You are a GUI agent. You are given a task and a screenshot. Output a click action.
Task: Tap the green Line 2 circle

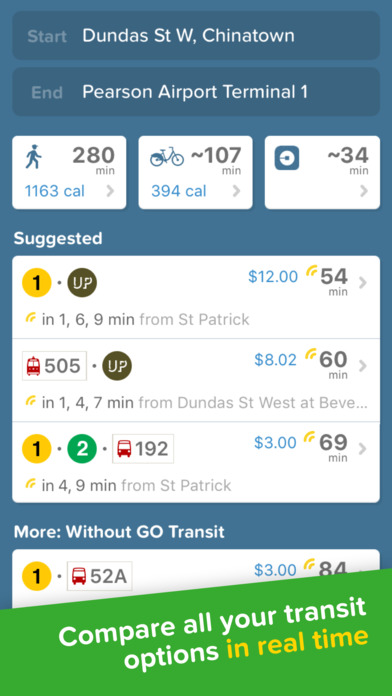coord(82,449)
